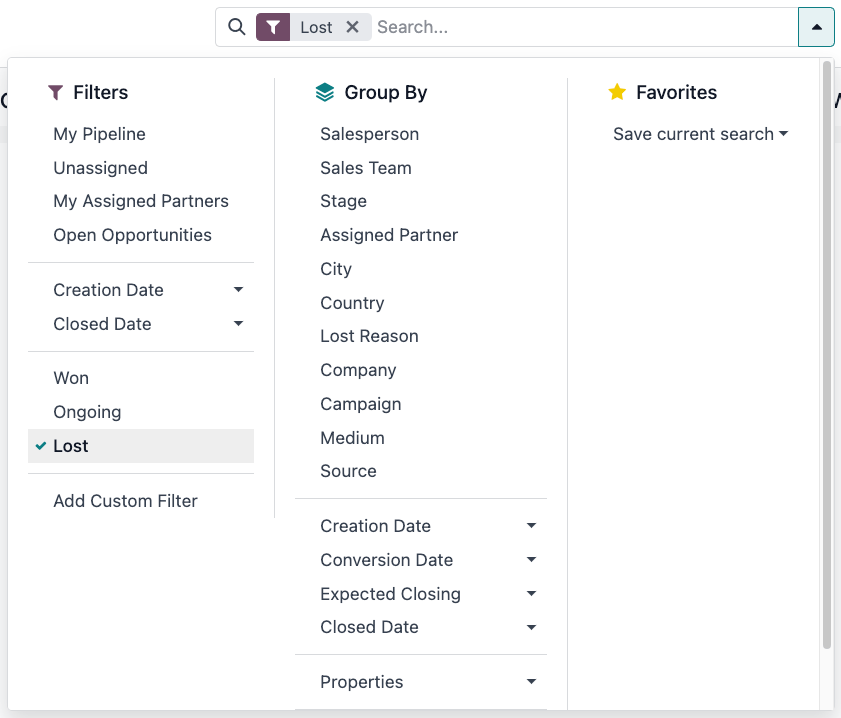Enable the Ongoing filter

87,411
